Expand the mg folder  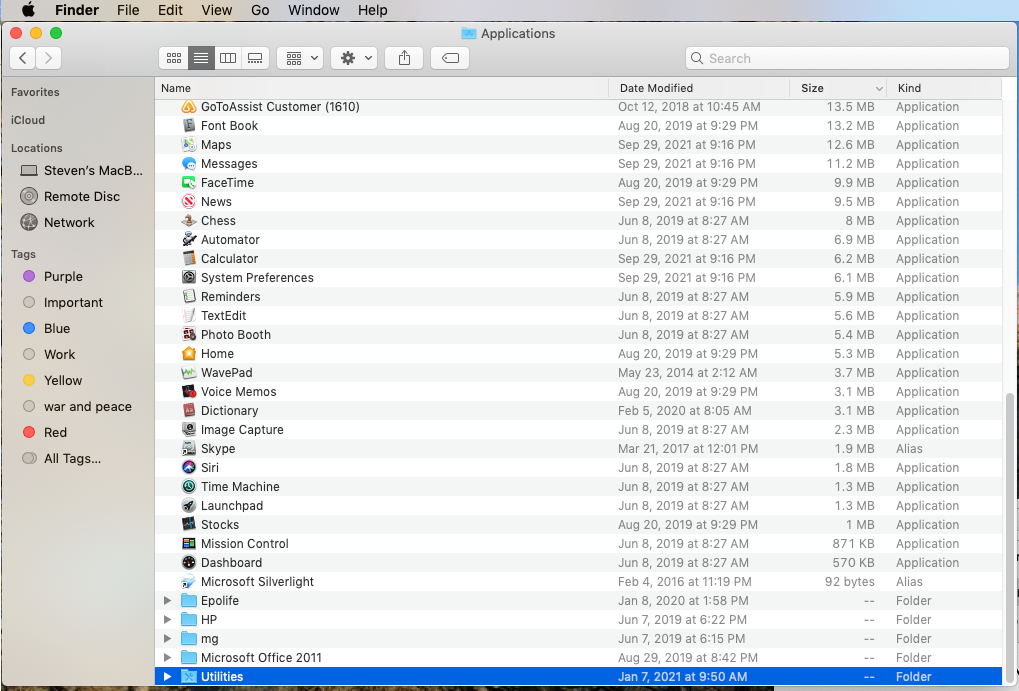(167, 638)
